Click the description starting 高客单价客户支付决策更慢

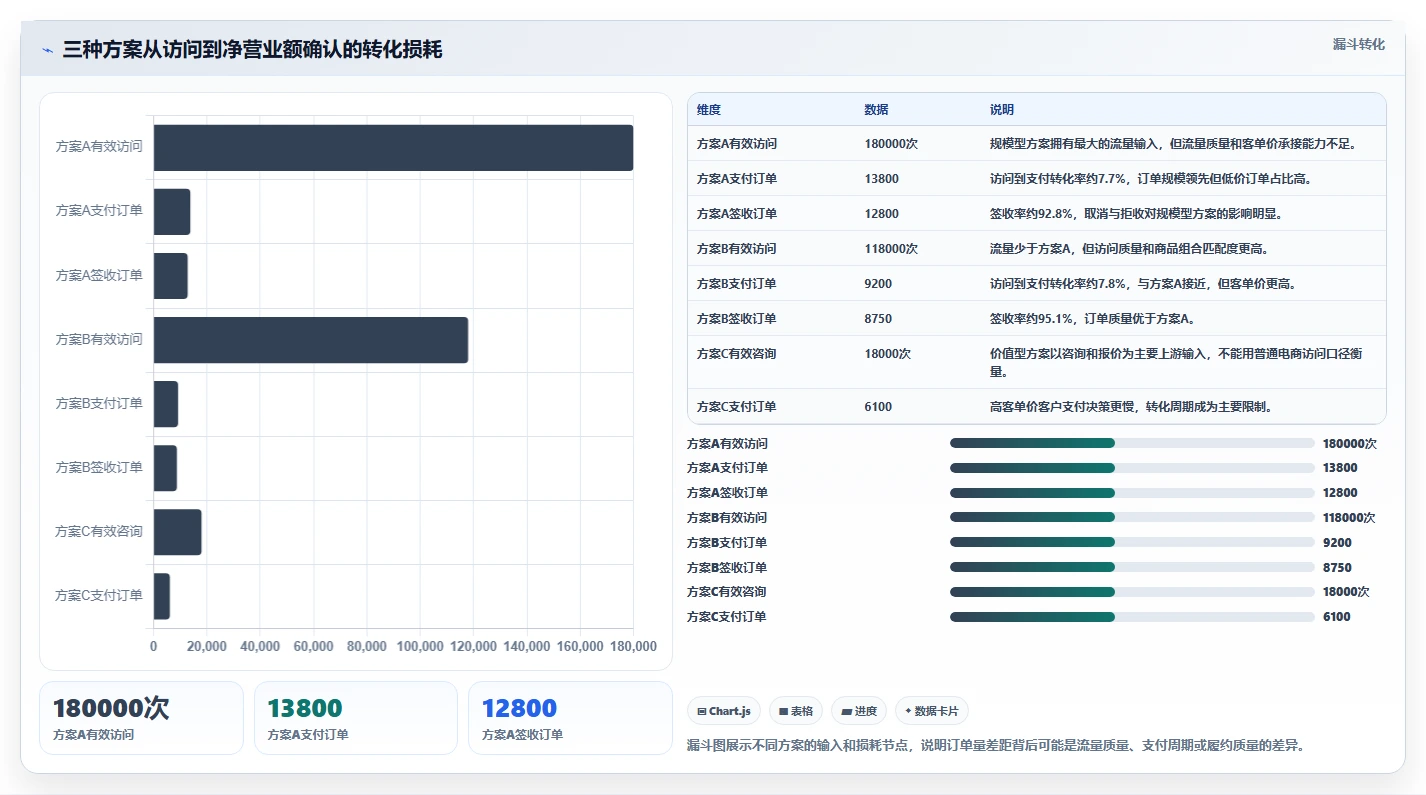coord(1131,407)
